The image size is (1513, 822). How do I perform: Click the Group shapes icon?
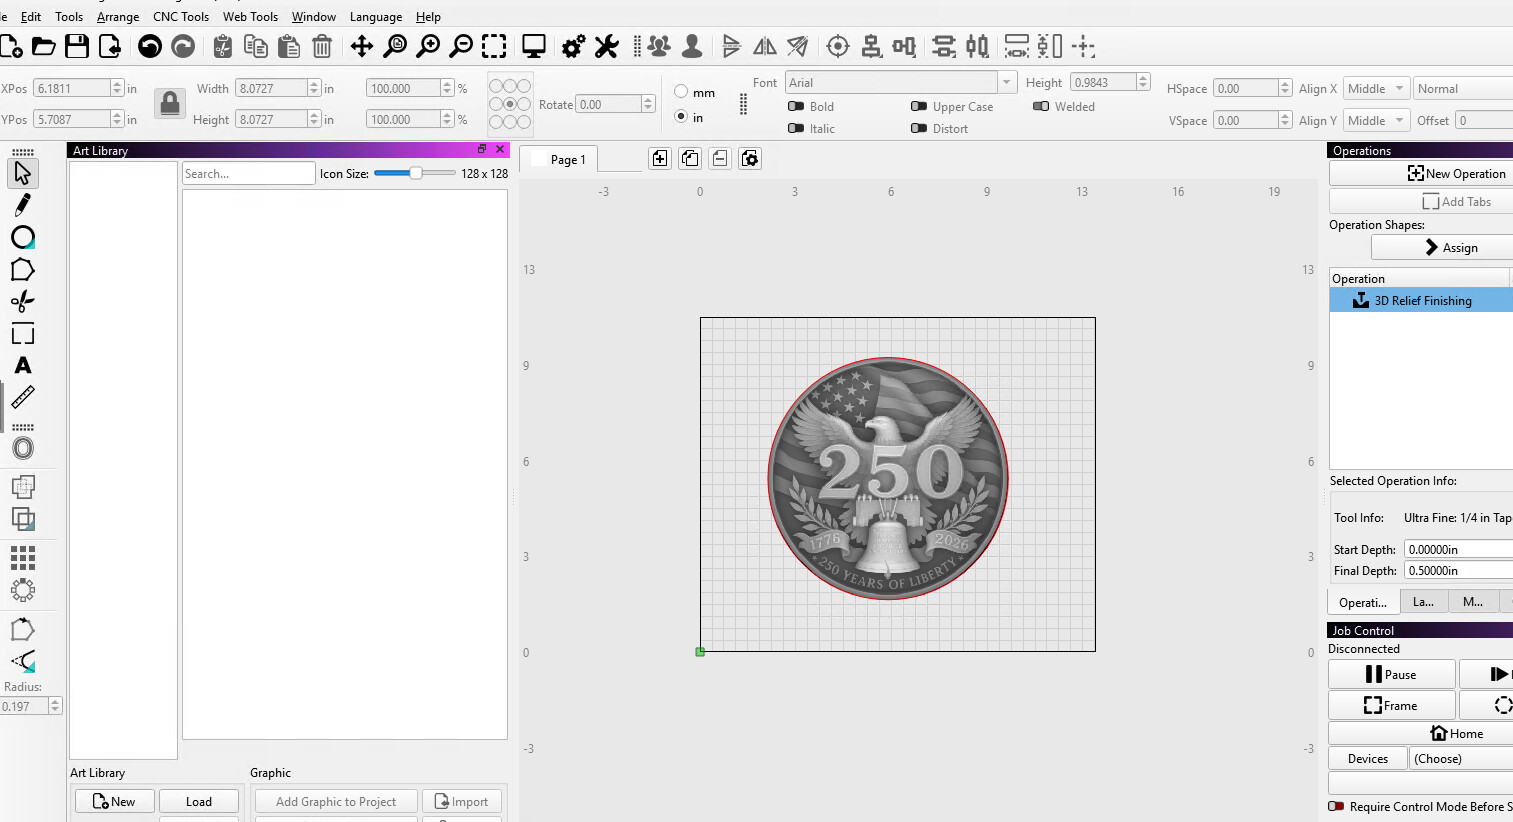659,46
